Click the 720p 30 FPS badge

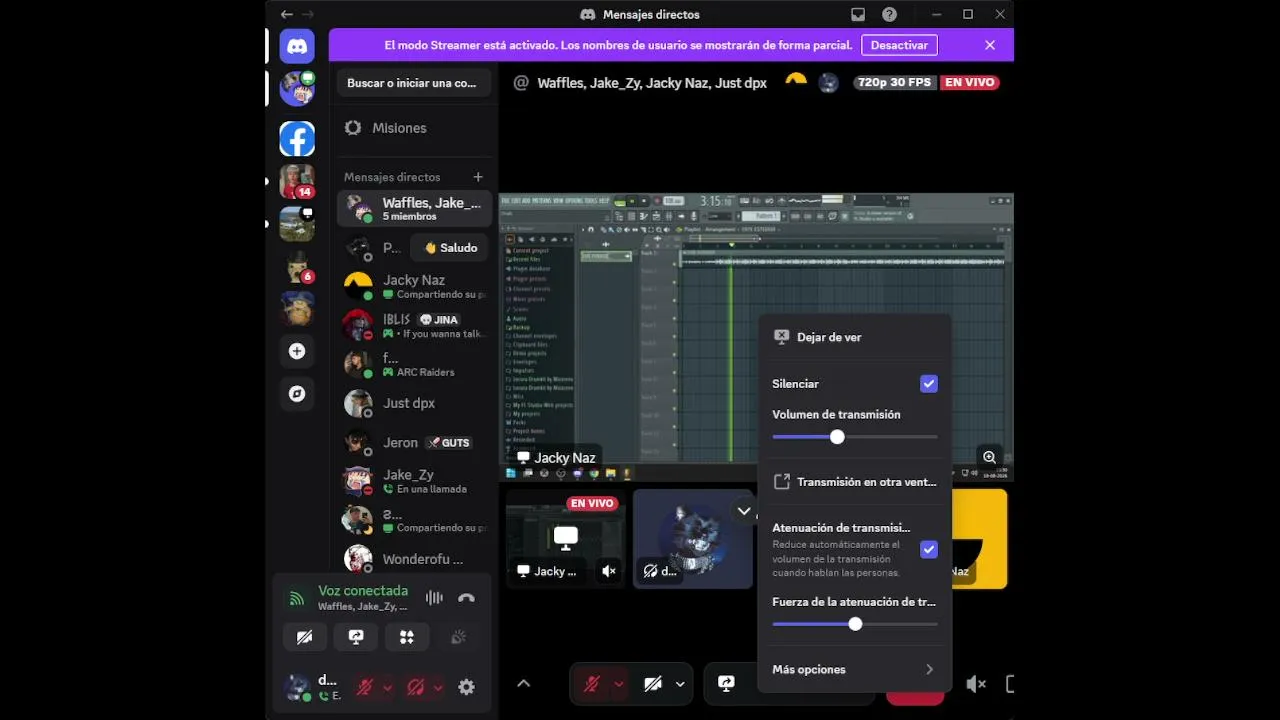895,82
